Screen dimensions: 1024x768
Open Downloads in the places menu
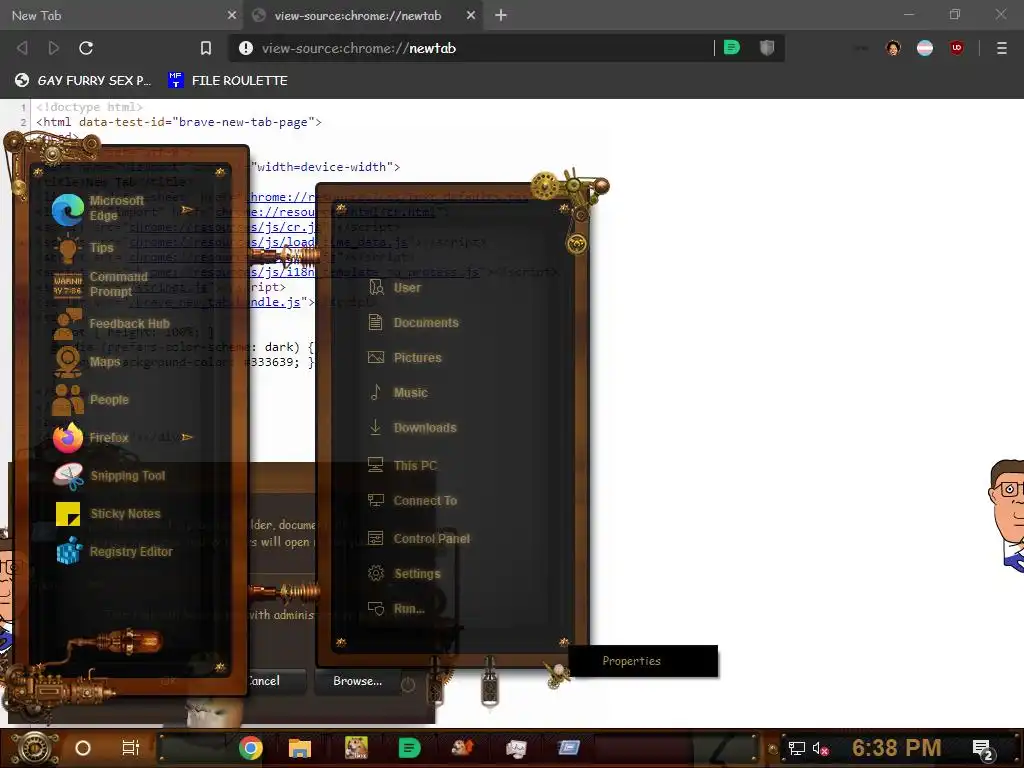point(412,428)
